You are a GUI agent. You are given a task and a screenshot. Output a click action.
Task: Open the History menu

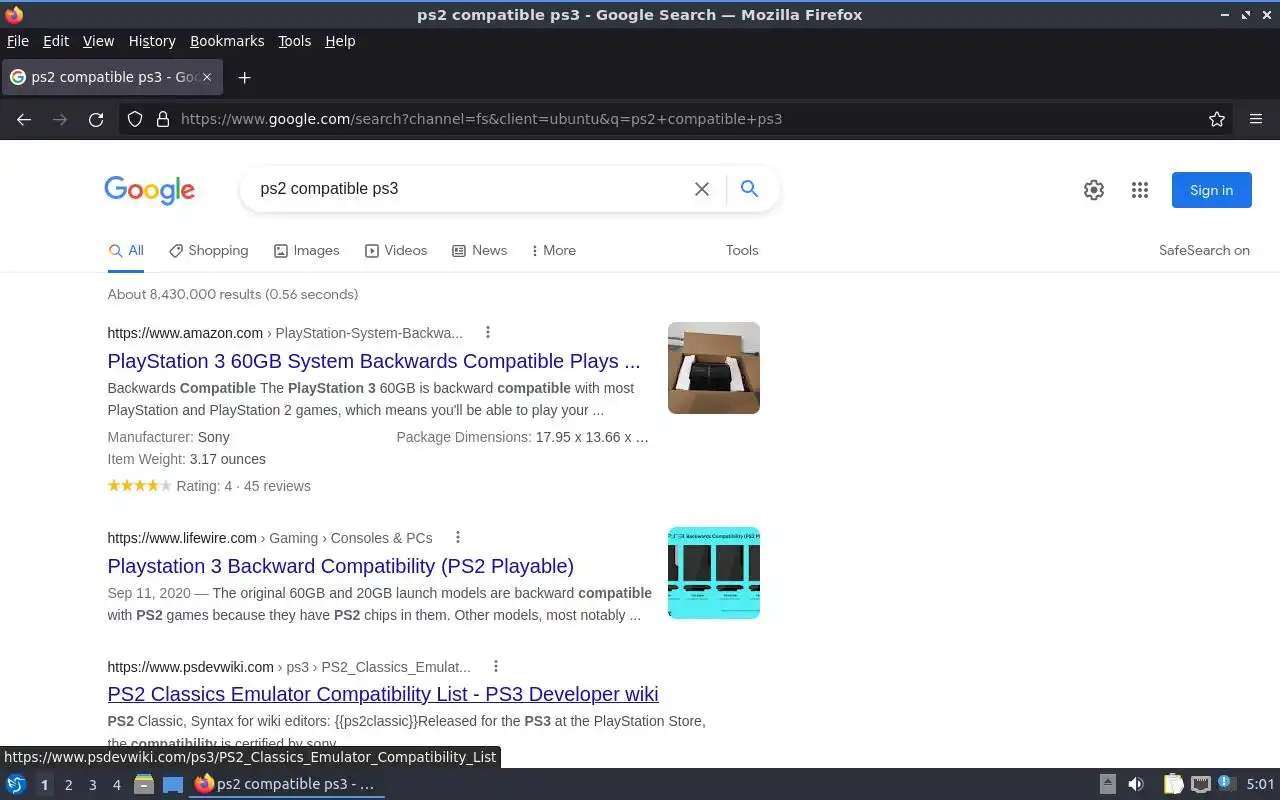(x=152, y=41)
